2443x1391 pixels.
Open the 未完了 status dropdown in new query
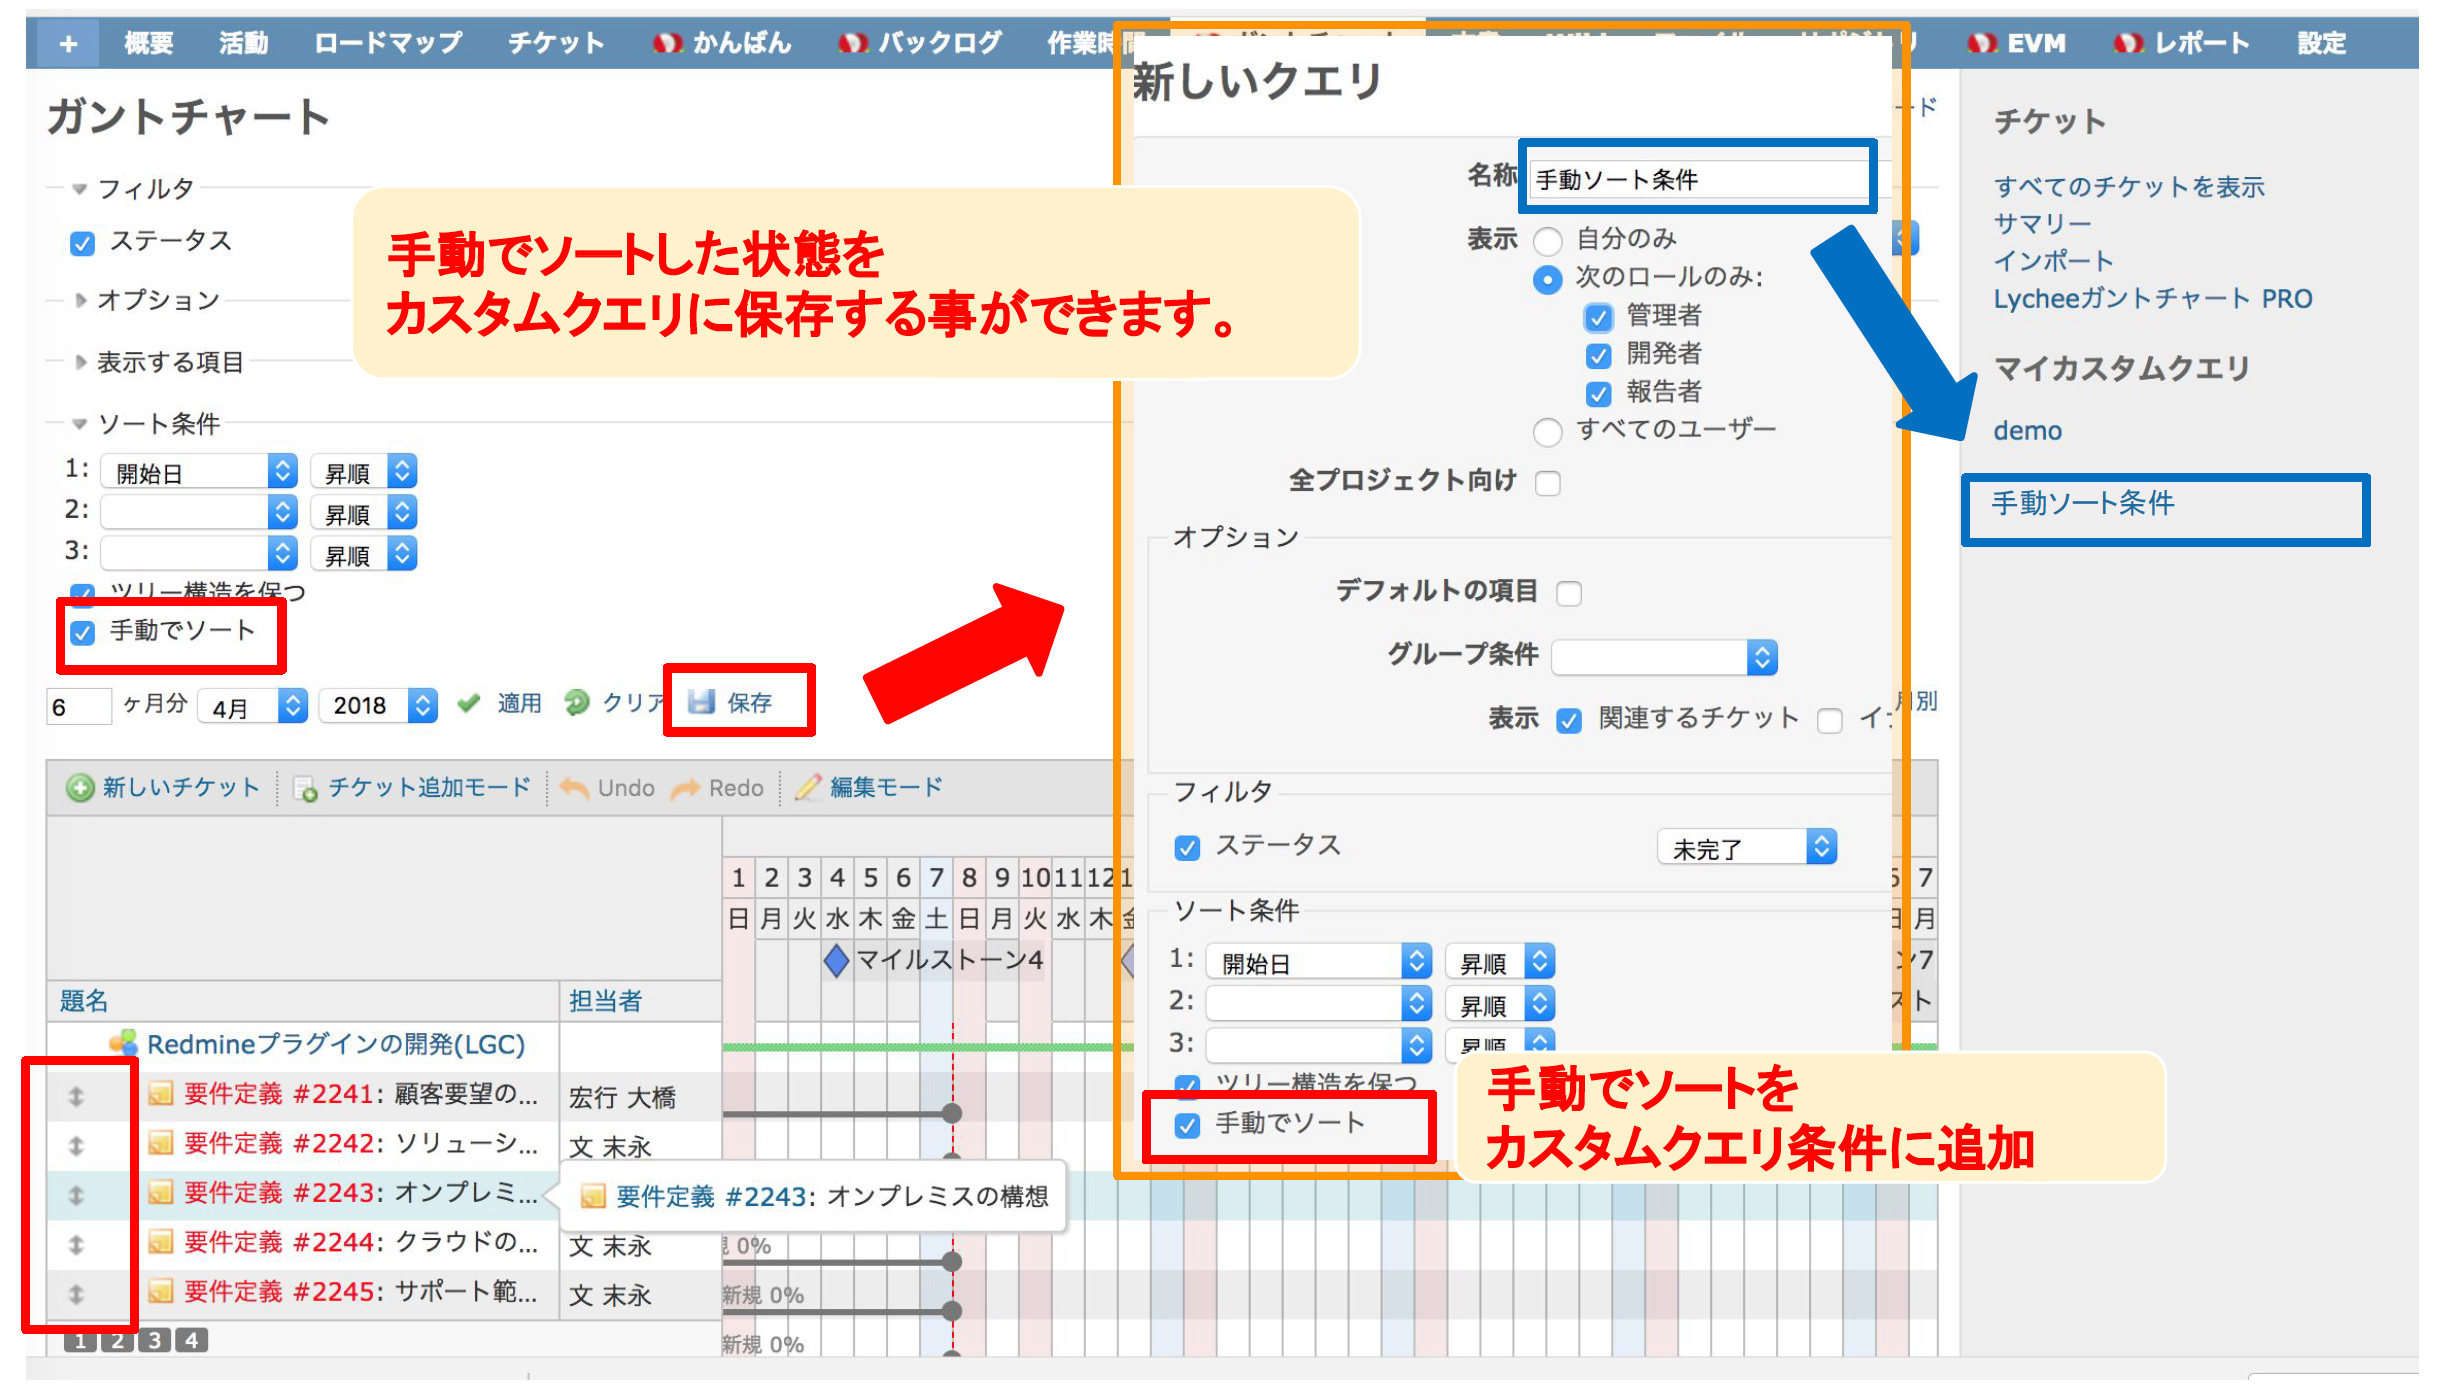click(x=1747, y=848)
